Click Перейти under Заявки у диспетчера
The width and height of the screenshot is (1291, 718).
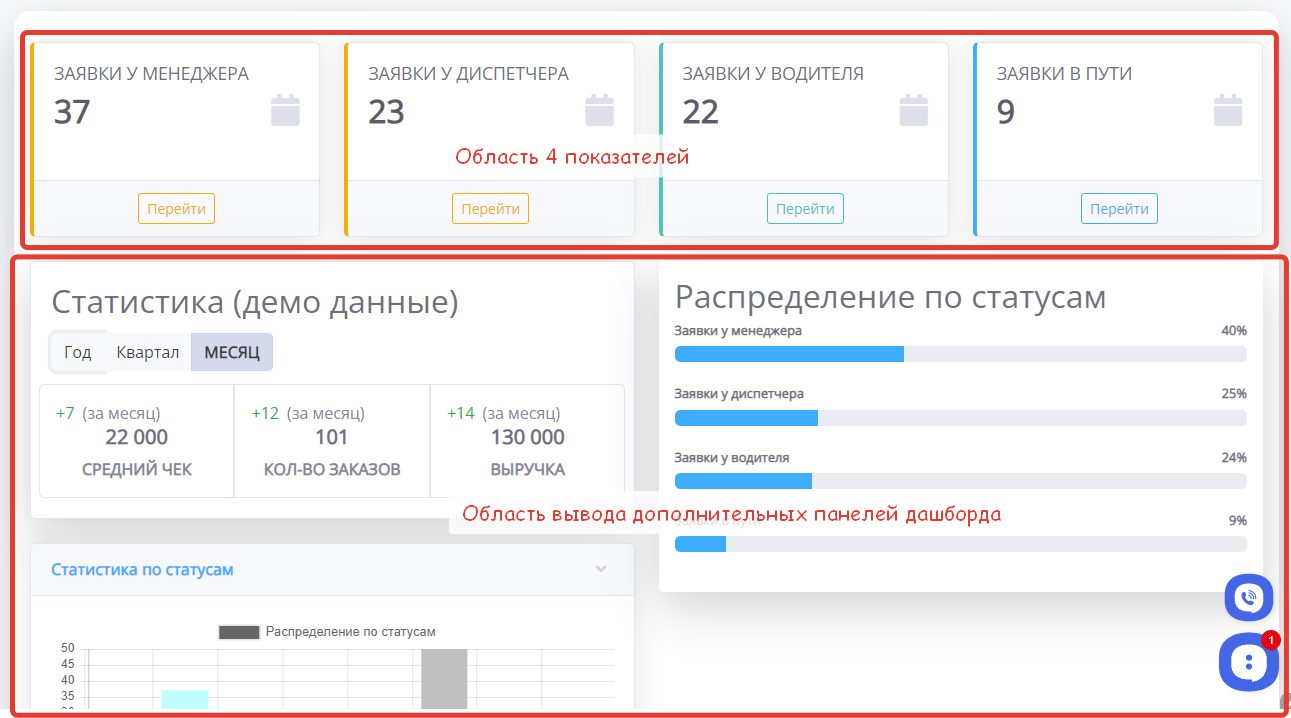(490, 209)
